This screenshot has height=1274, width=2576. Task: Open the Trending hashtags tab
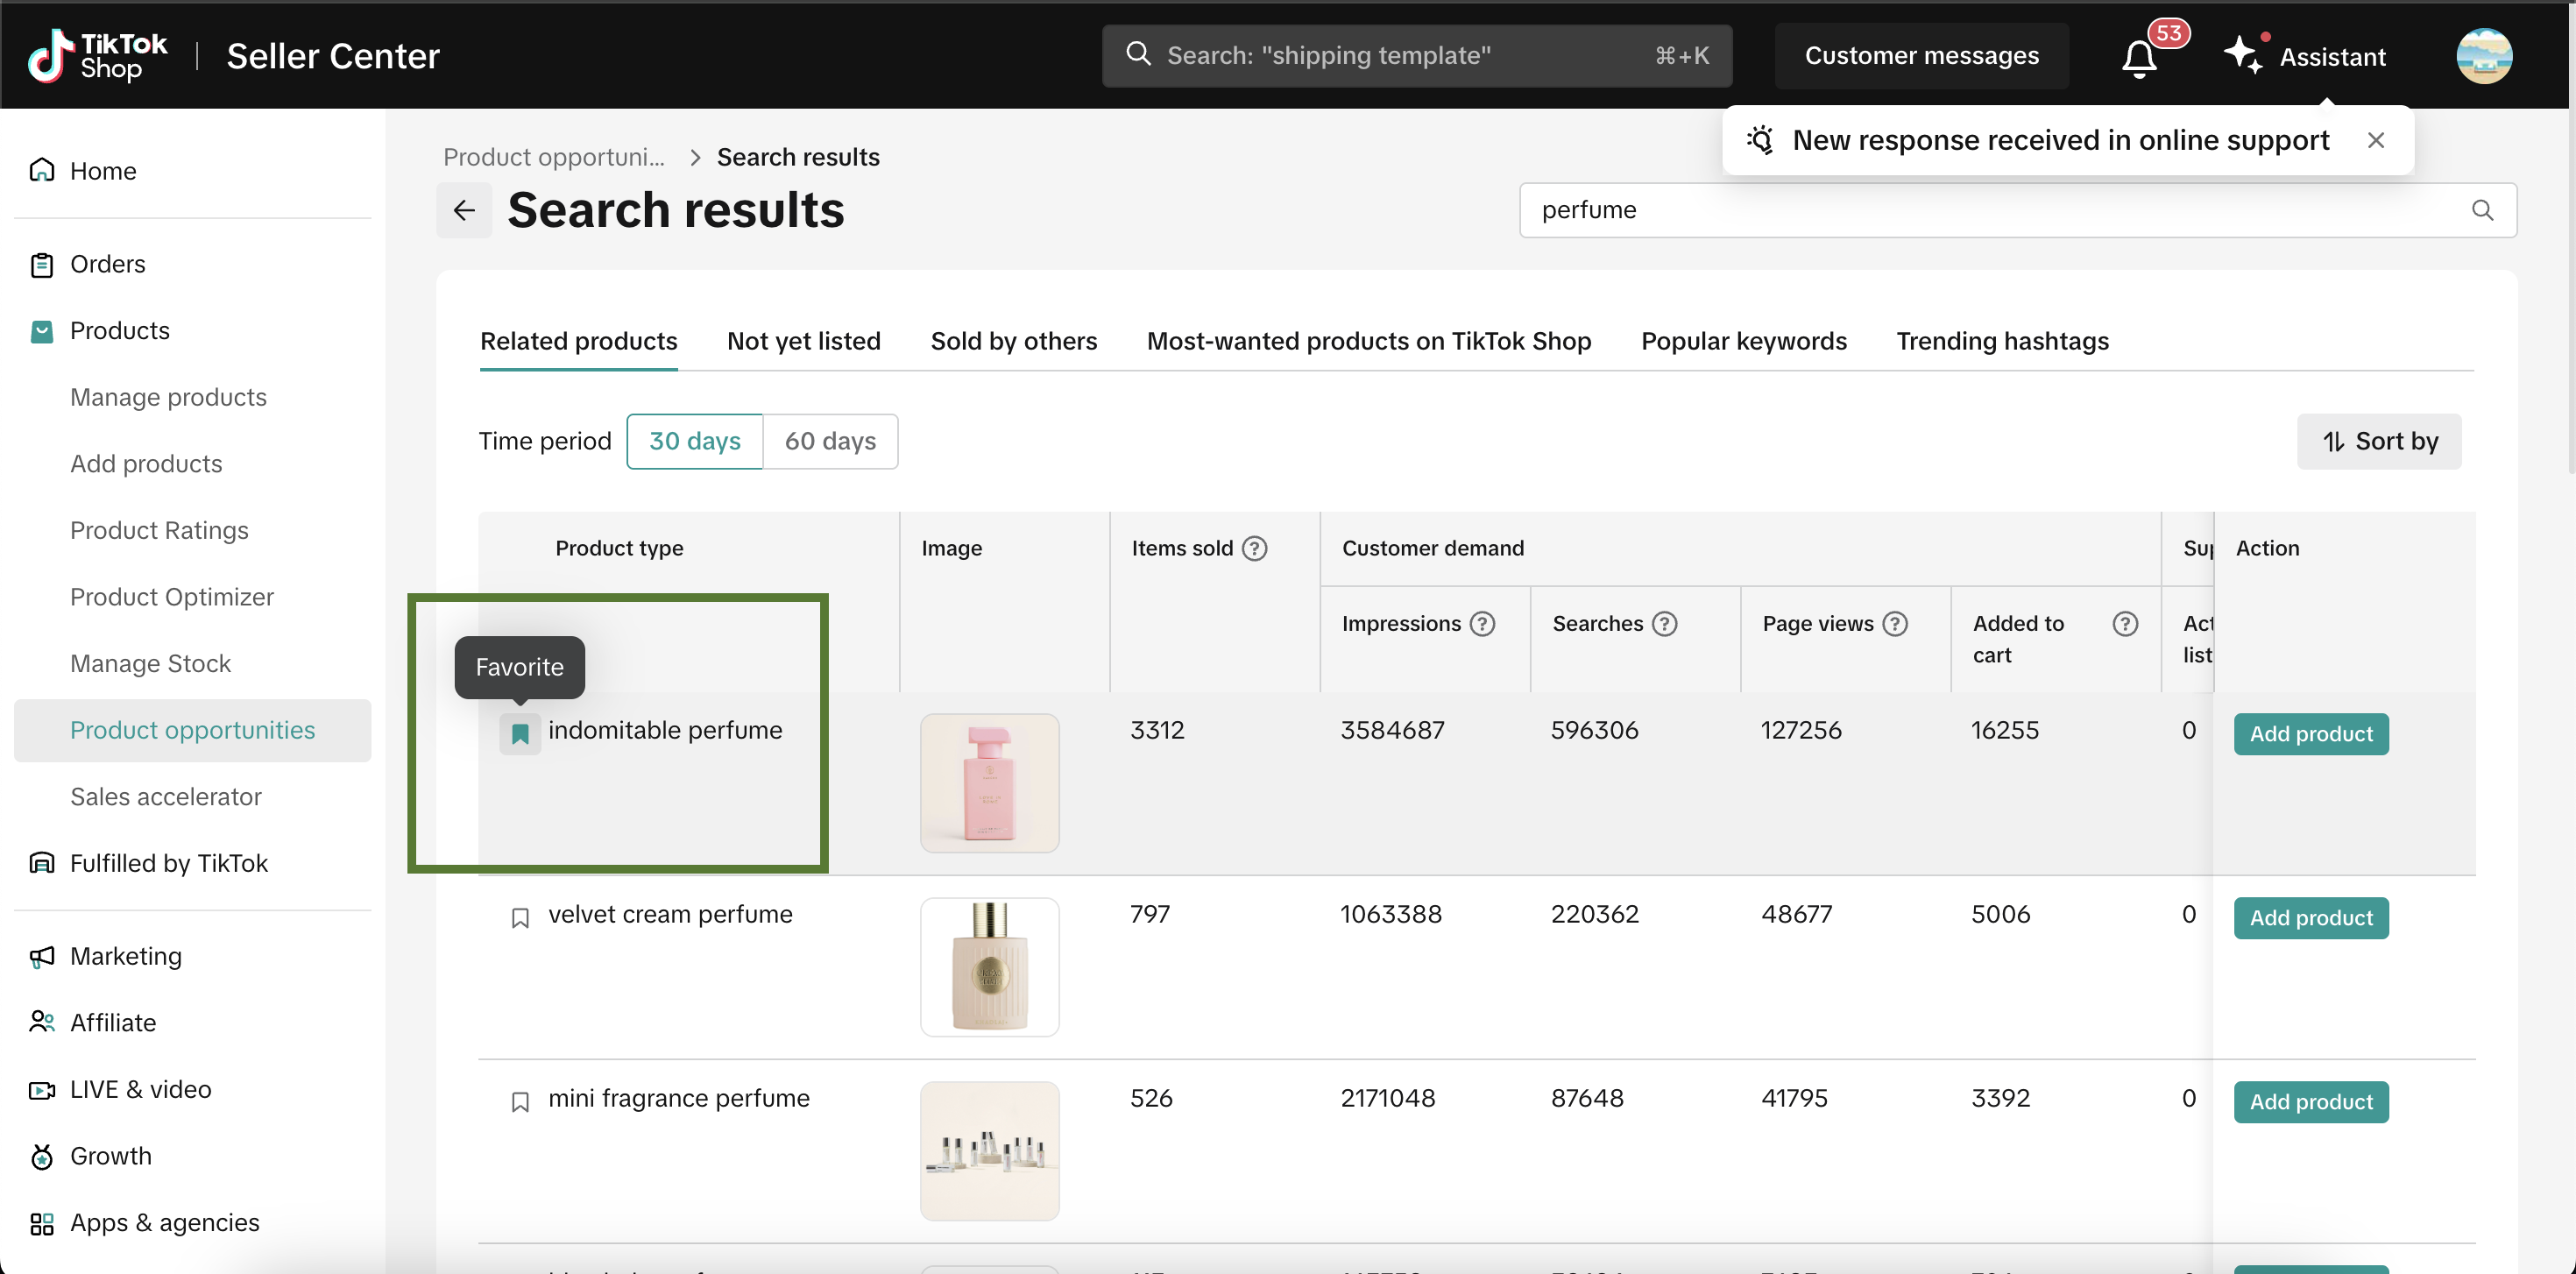coord(2002,341)
